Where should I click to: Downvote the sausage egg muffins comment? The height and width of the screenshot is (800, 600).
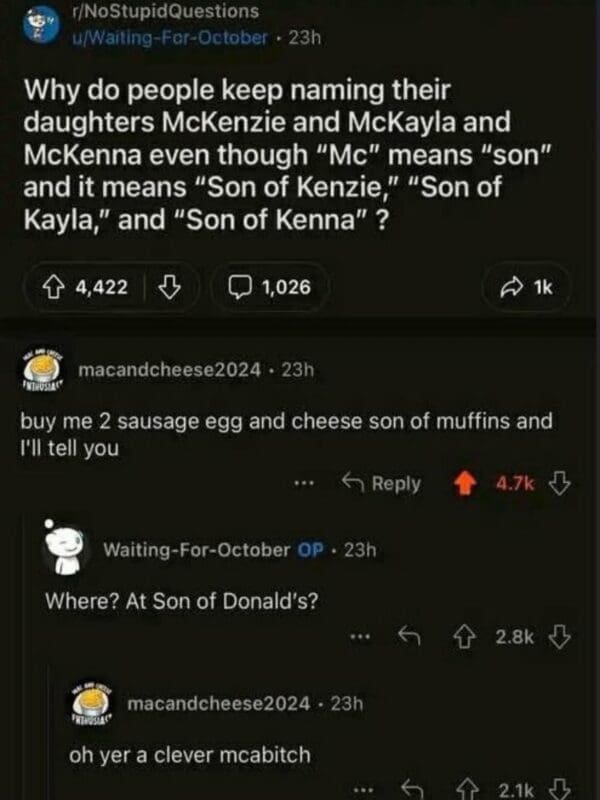(561, 483)
